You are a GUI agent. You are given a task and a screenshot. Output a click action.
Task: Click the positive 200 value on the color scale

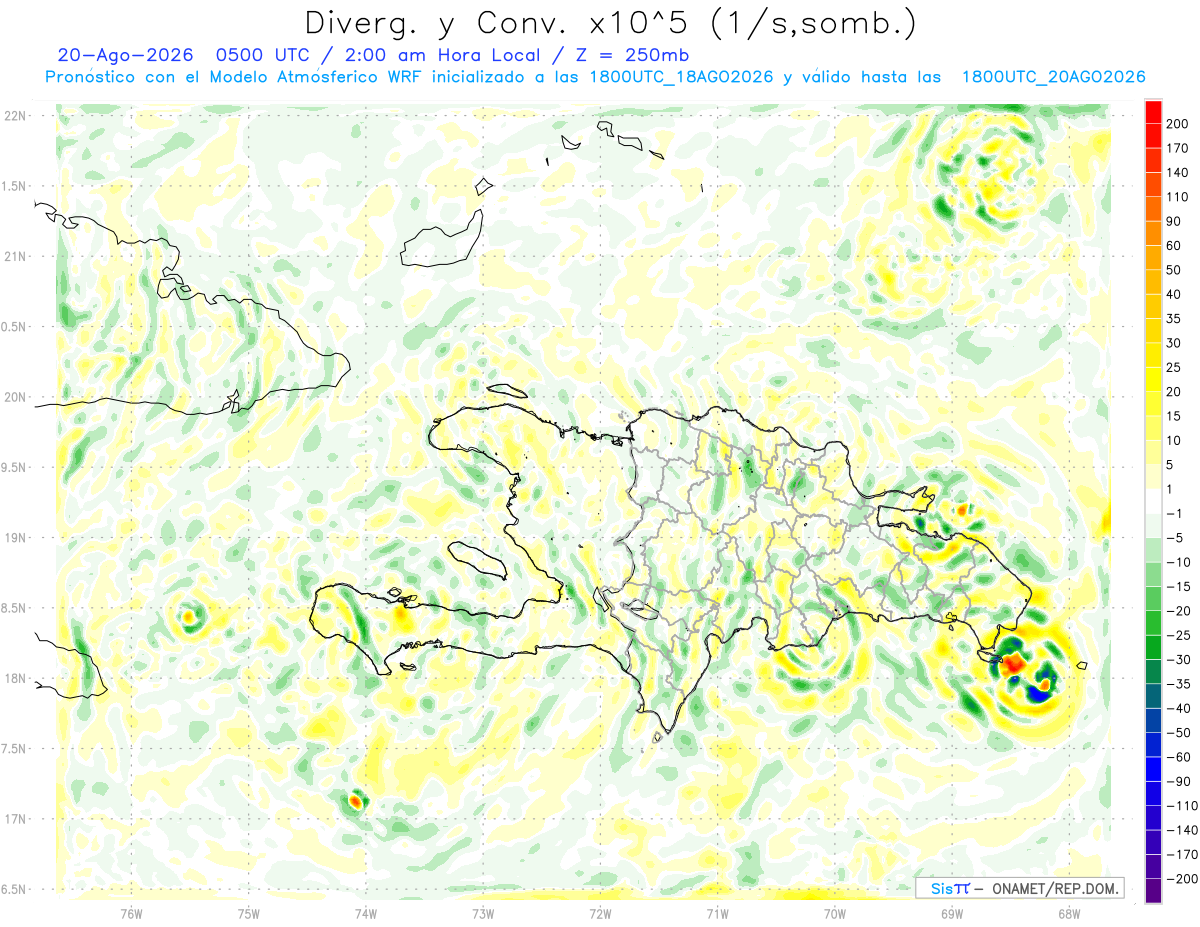(1178, 124)
